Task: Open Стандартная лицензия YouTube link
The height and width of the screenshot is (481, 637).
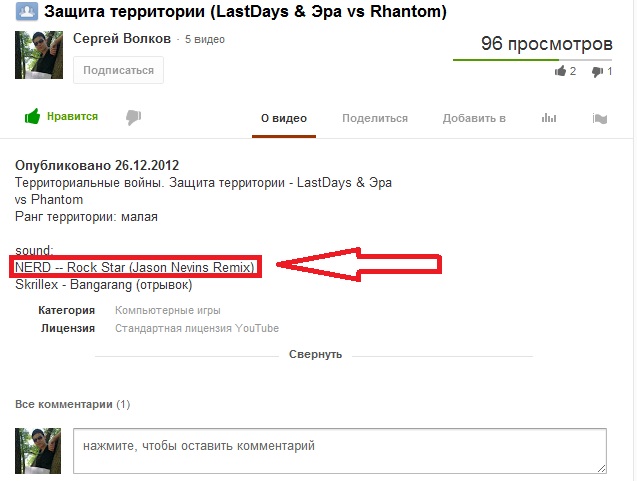Action: (x=197, y=328)
